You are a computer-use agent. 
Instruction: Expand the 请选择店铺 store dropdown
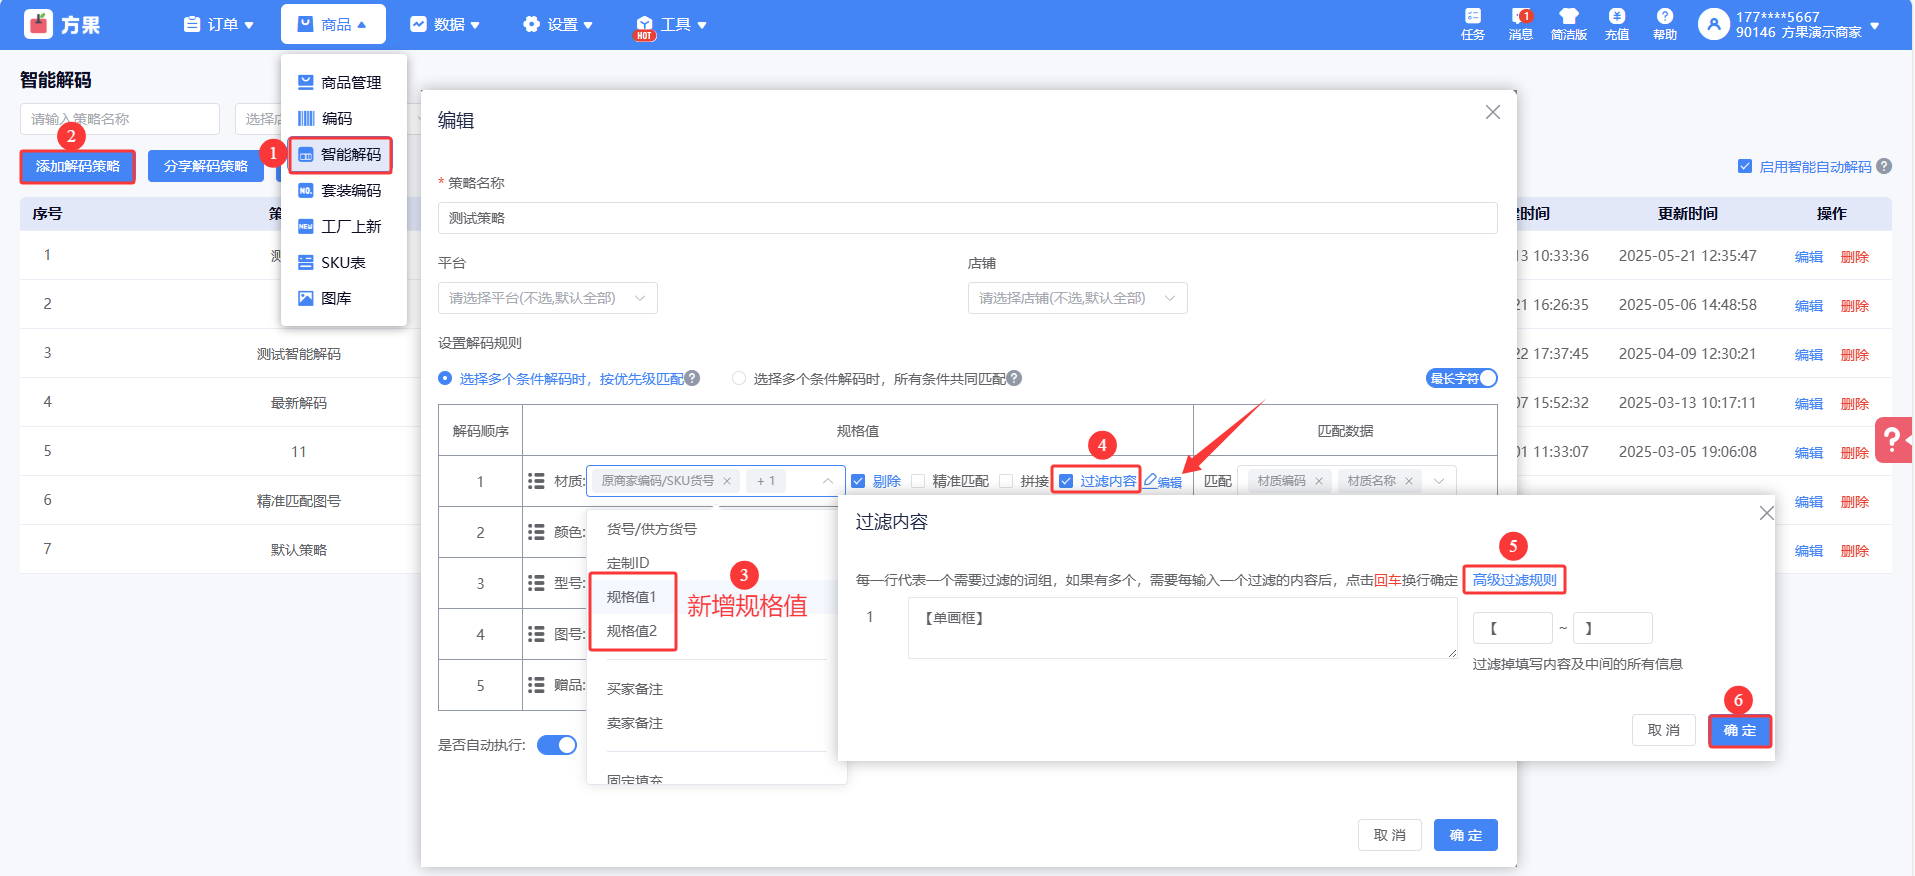tap(1077, 298)
